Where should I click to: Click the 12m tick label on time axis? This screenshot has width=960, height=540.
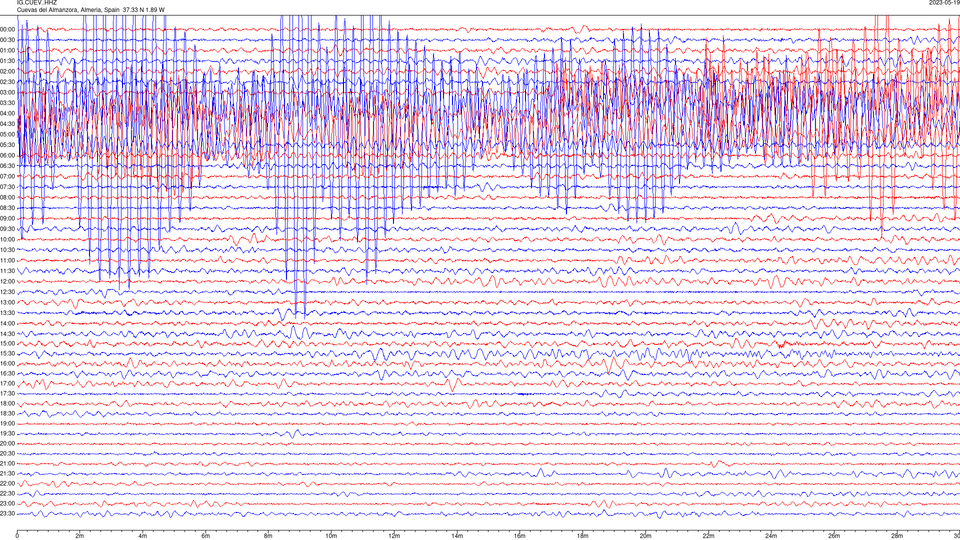tap(394, 536)
